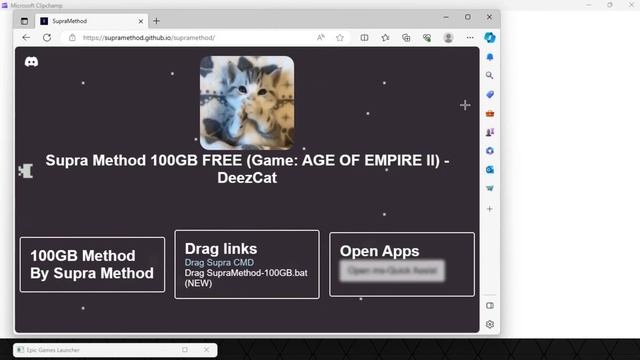Open Tools briefcase in sidebar
This screenshot has width=640, height=360.
coord(490,113)
